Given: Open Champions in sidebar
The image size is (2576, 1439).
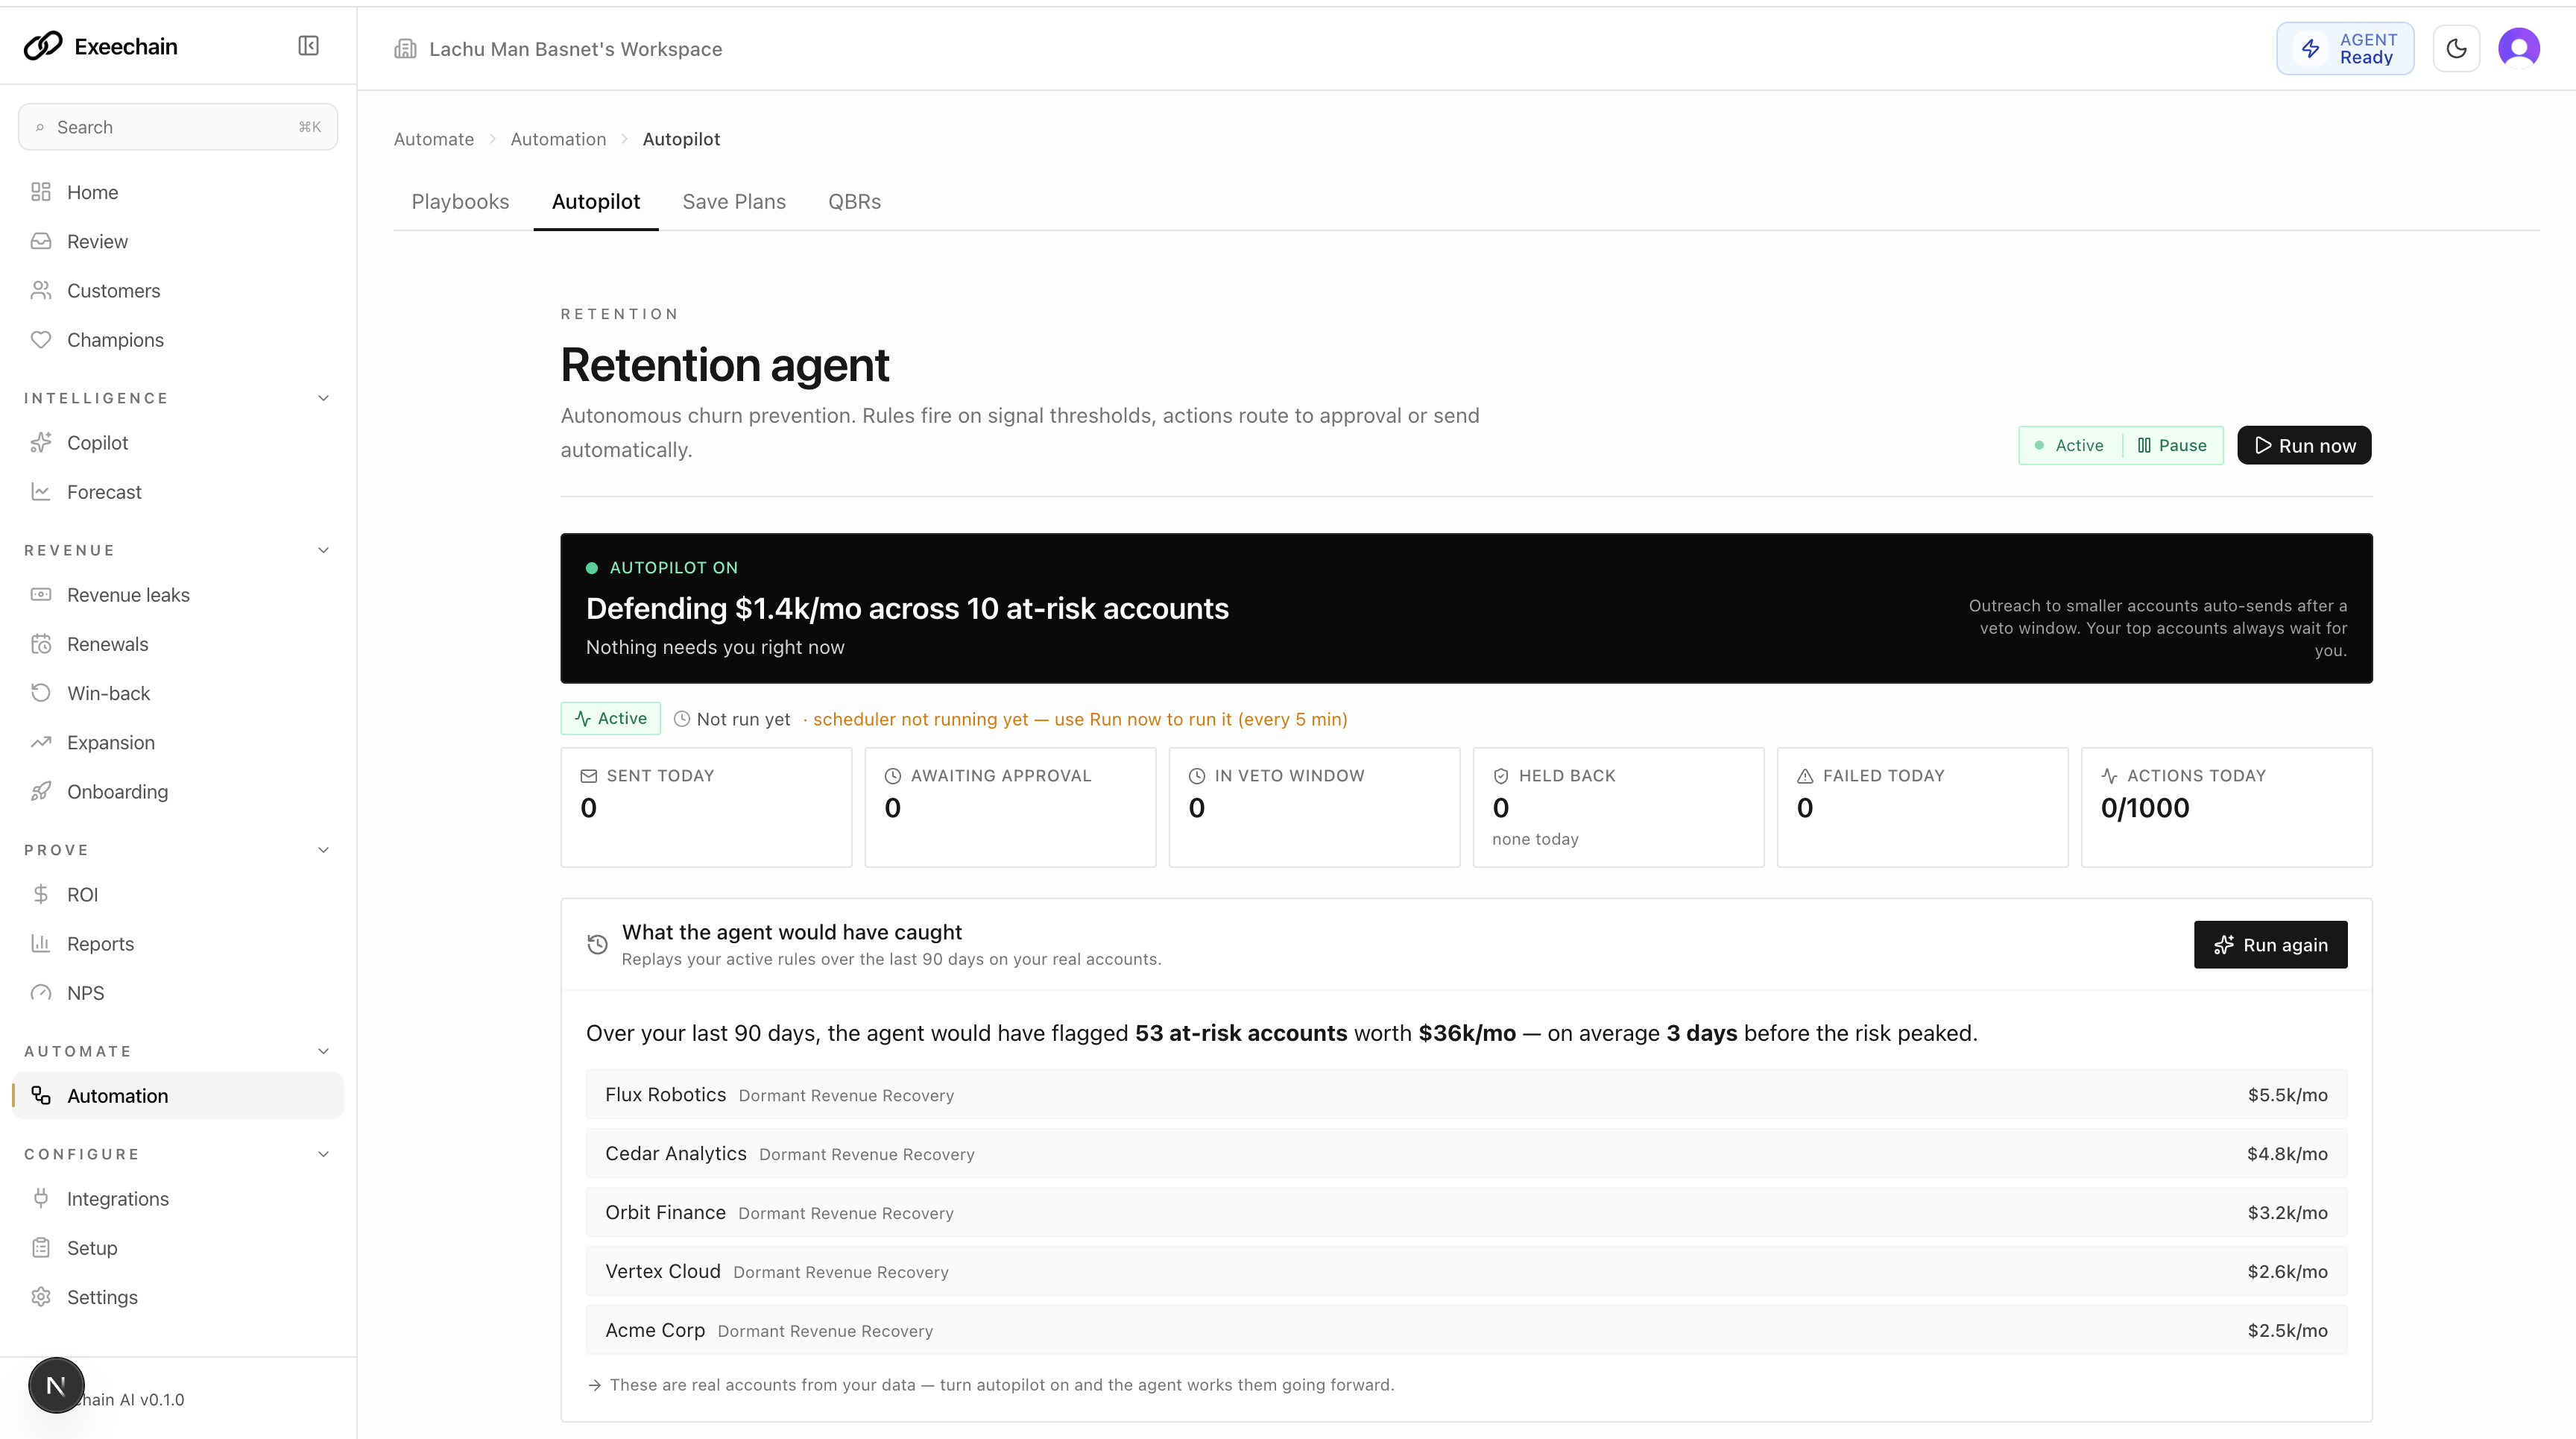Looking at the screenshot, I should coord(178,340).
